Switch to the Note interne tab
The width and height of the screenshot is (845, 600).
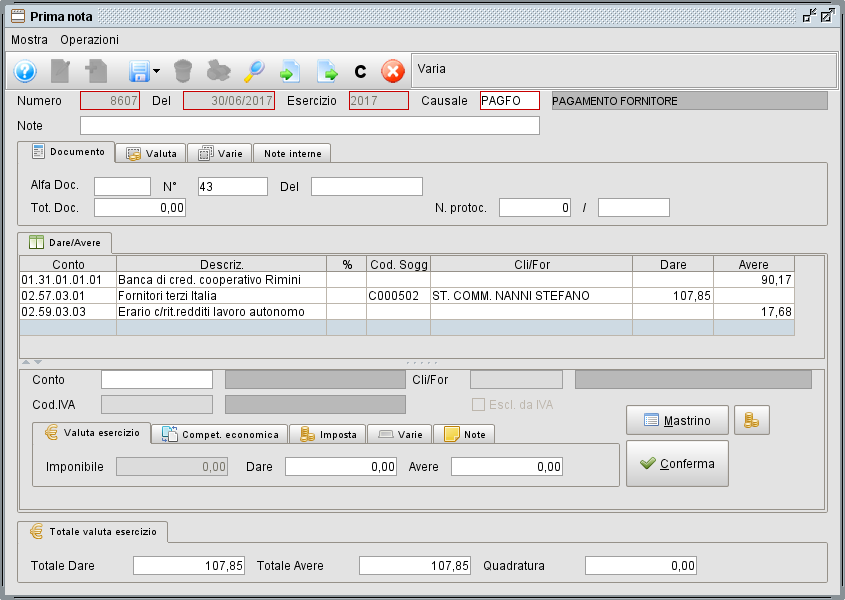click(x=292, y=154)
